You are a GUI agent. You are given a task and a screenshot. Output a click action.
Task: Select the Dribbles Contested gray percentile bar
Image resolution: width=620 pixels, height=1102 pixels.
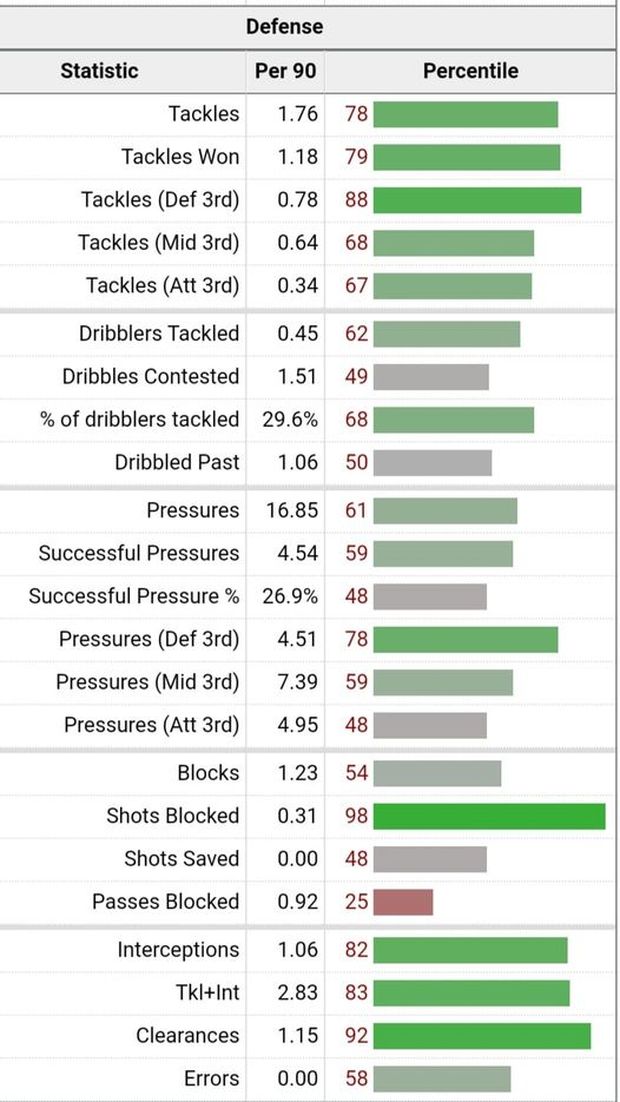[430, 377]
